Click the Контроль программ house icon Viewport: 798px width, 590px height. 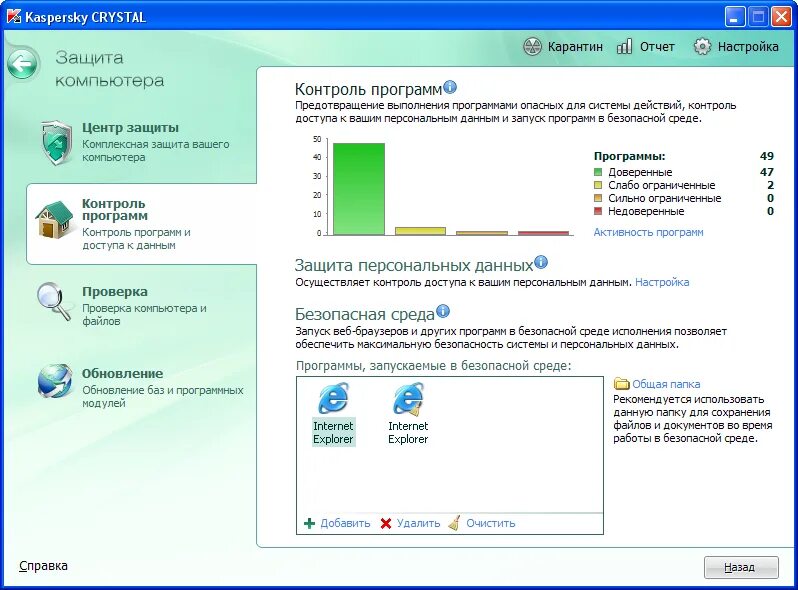(x=54, y=220)
